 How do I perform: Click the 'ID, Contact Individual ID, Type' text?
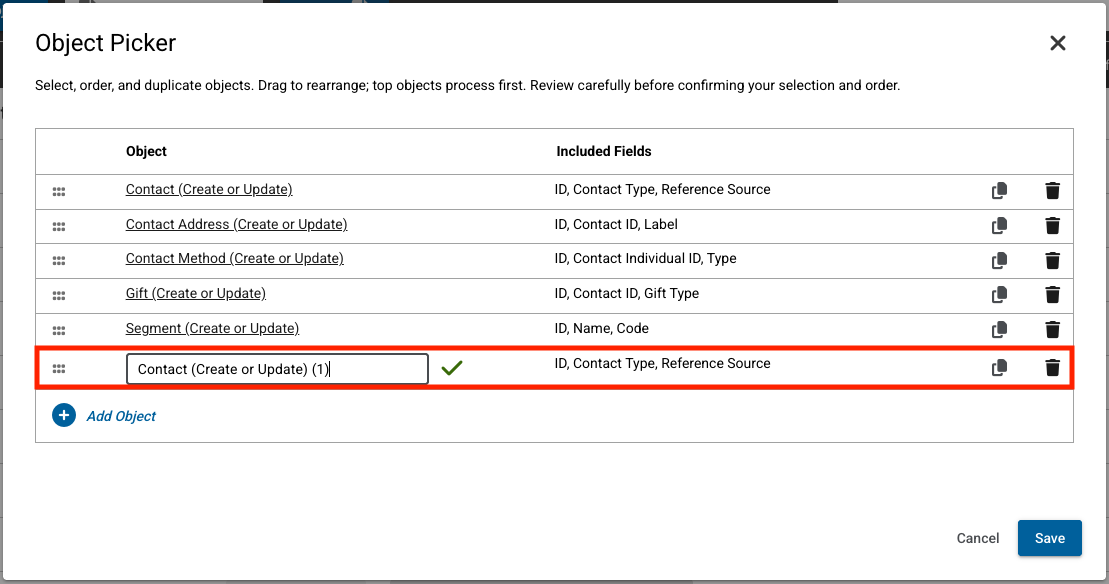coord(645,258)
